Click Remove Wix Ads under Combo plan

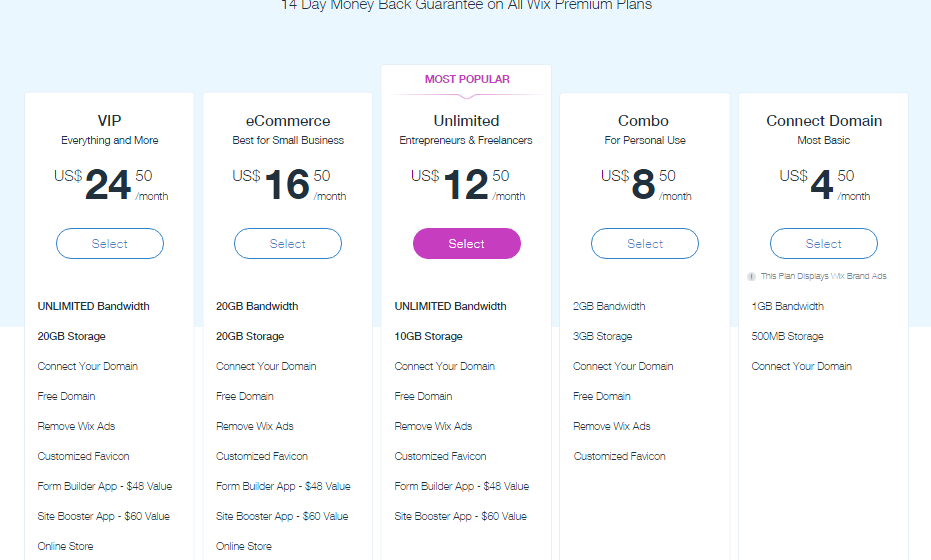pos(612,426)
